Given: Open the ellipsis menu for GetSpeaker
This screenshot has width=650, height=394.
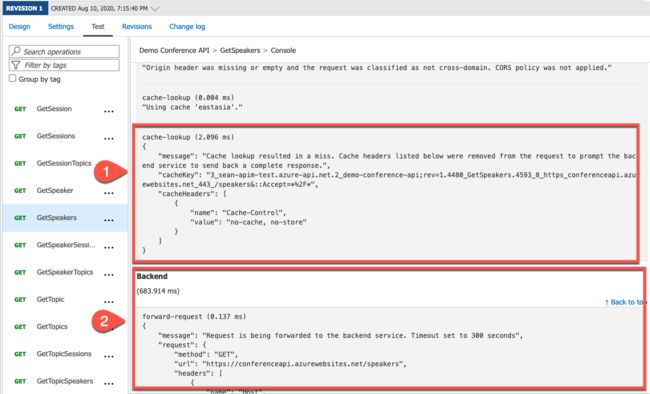Looking at the screenshot, I should pyautogui.click(x=109, y=193).
